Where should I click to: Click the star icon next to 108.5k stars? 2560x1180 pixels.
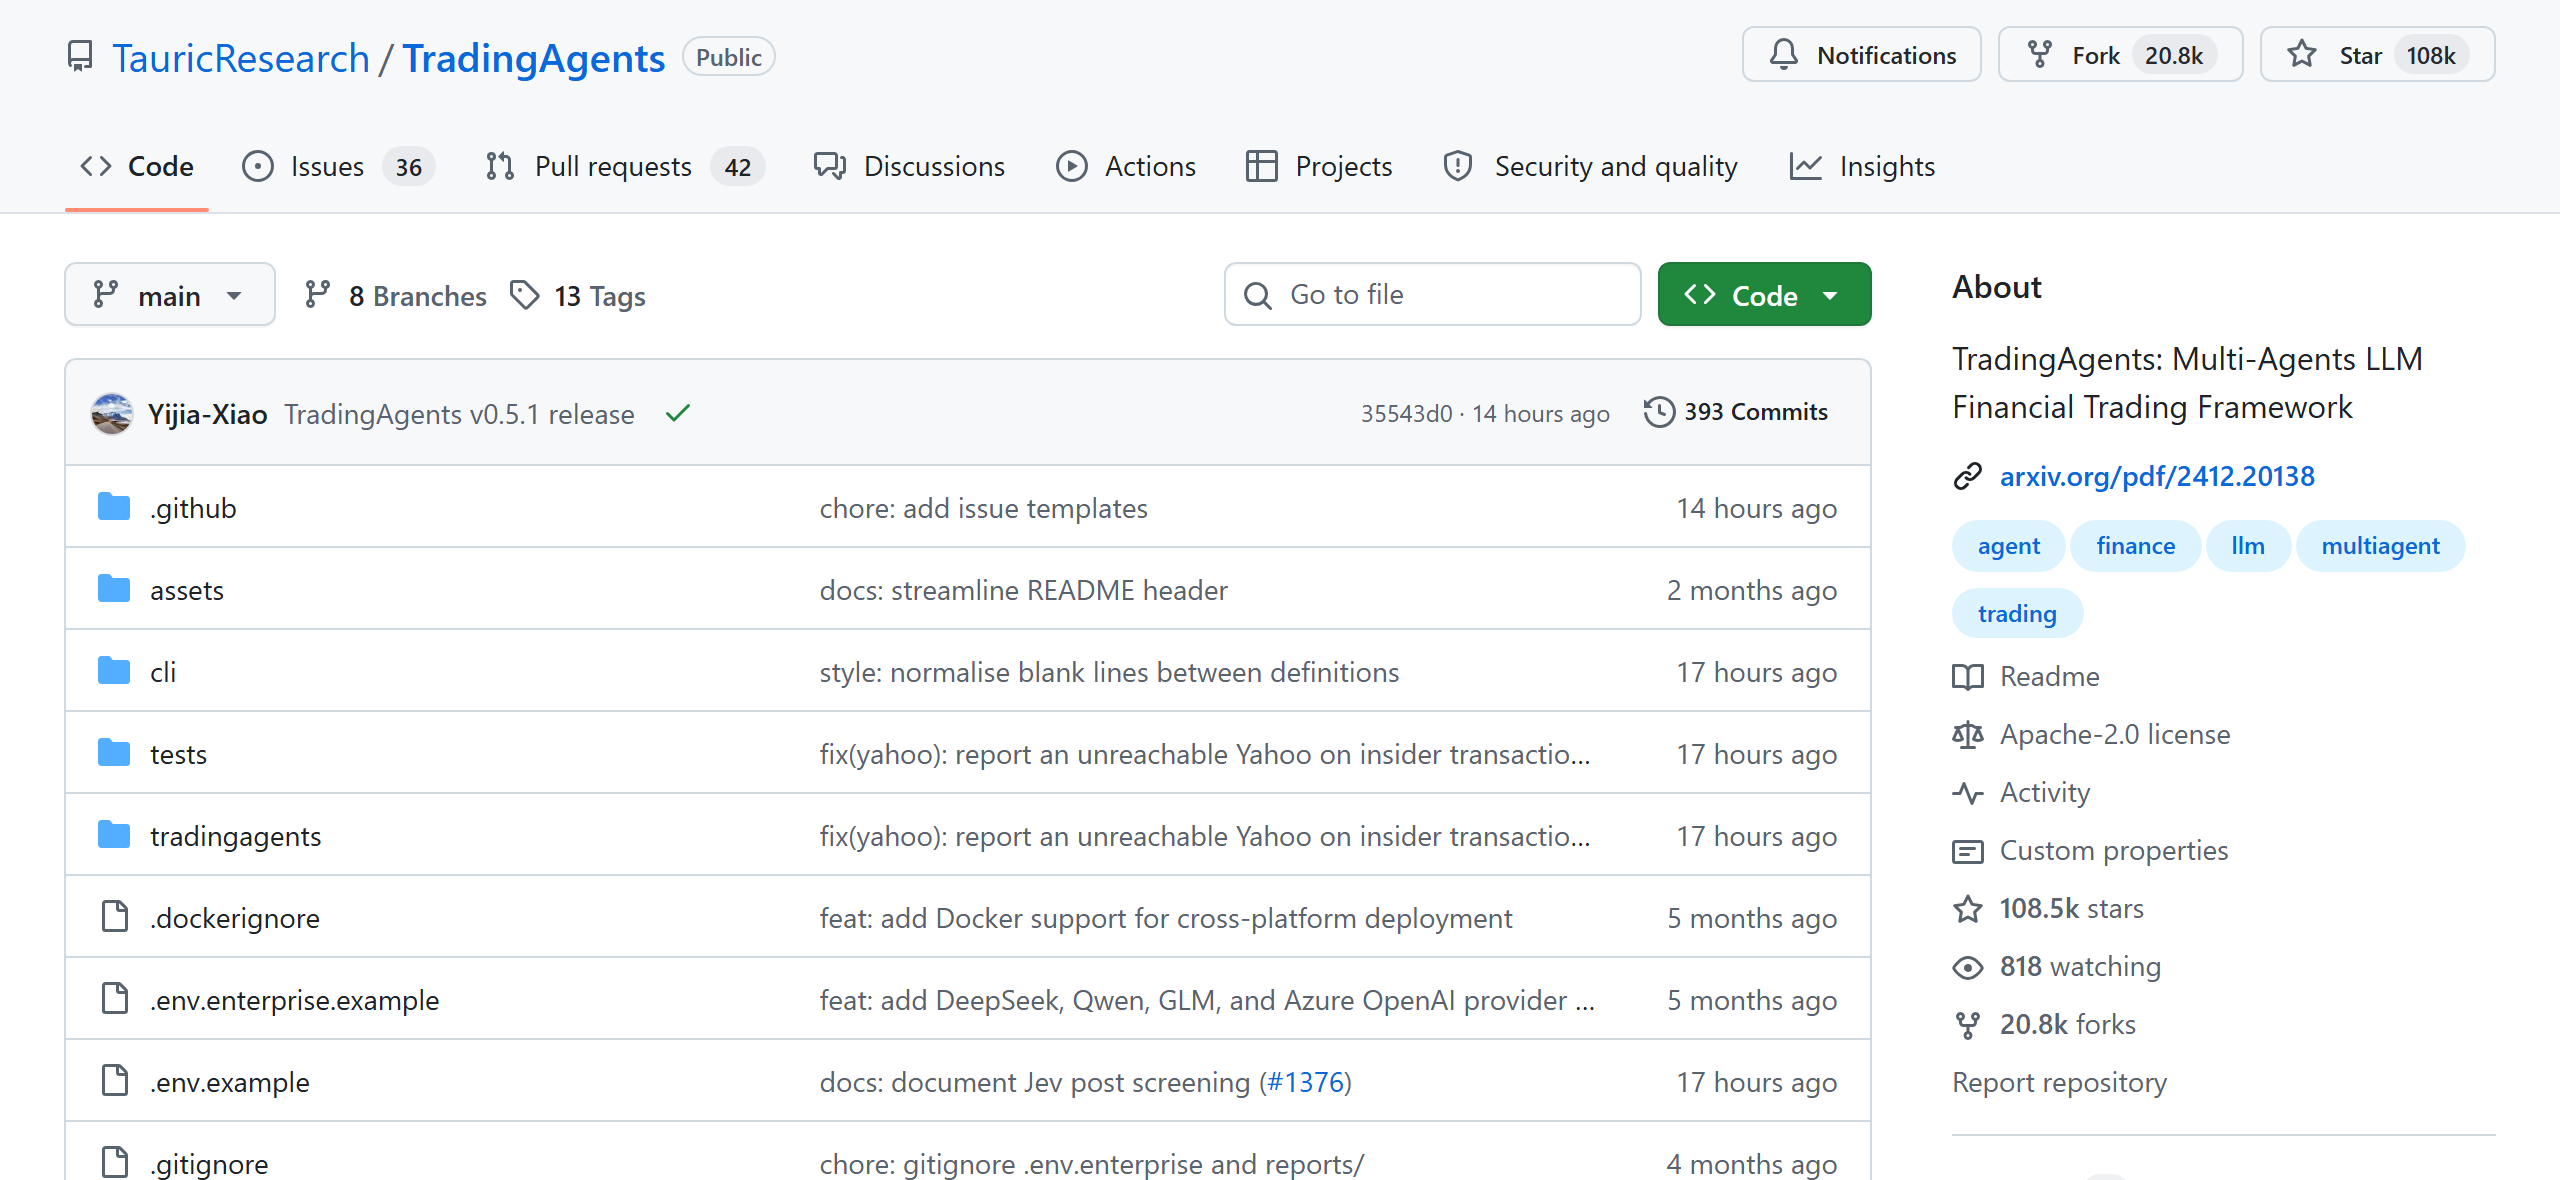[x=1967, y=909]
